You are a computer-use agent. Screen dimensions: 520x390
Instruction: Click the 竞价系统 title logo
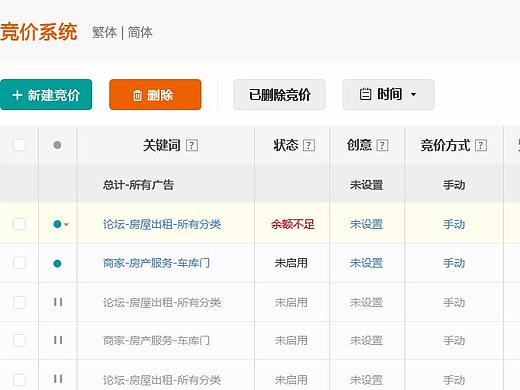39,32
